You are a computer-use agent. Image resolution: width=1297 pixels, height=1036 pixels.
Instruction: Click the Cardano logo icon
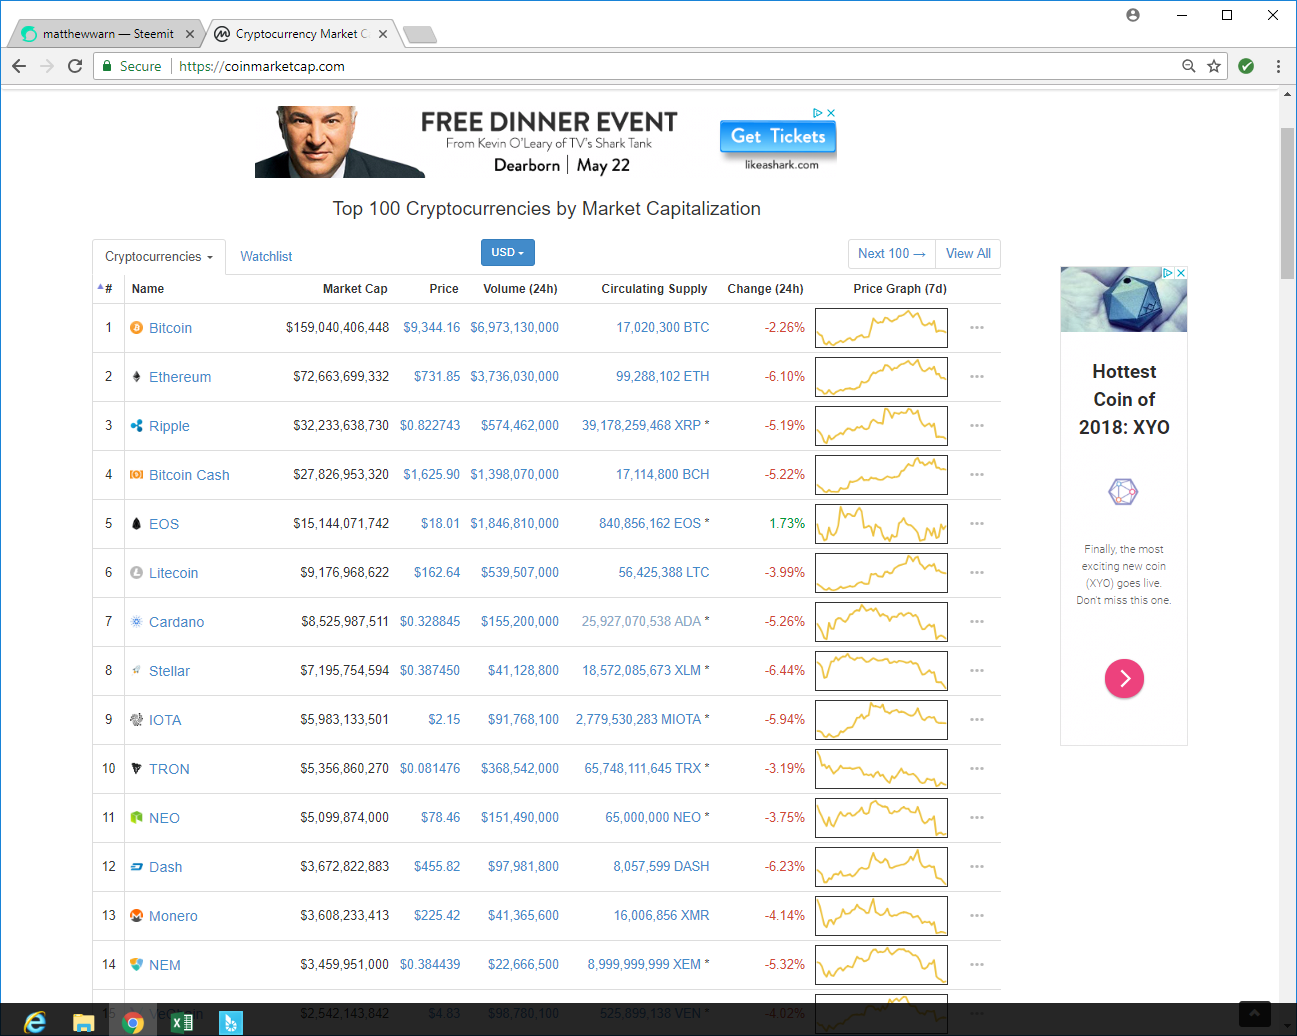pos(137,621)
